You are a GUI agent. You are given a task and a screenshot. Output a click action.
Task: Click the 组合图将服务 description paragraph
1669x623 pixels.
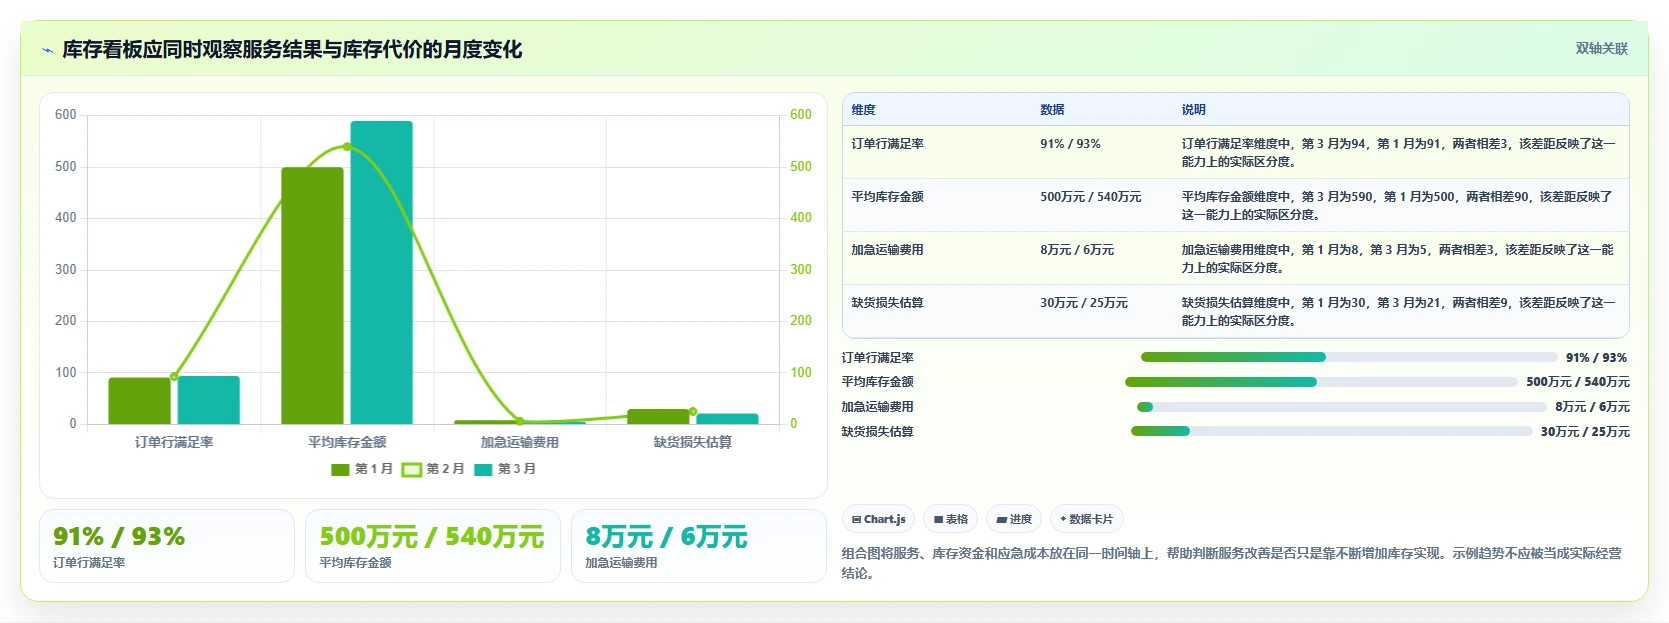coord(1235,563)
